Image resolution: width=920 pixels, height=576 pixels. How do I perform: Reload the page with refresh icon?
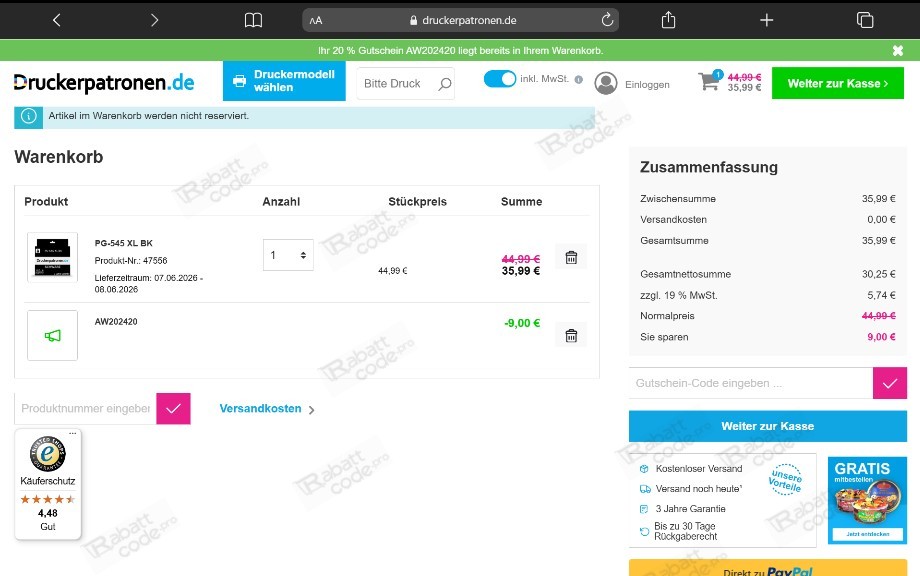607,20
